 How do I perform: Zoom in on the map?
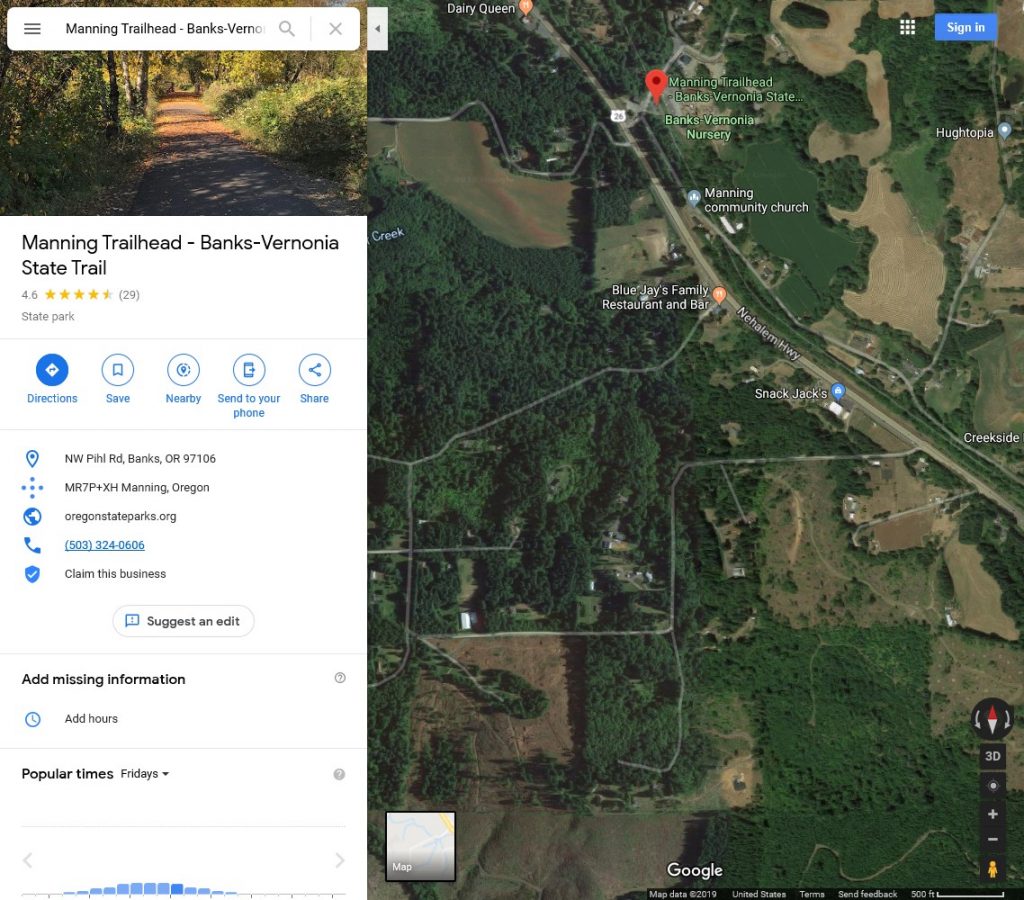pyautogui.click(x=993, y=814)
